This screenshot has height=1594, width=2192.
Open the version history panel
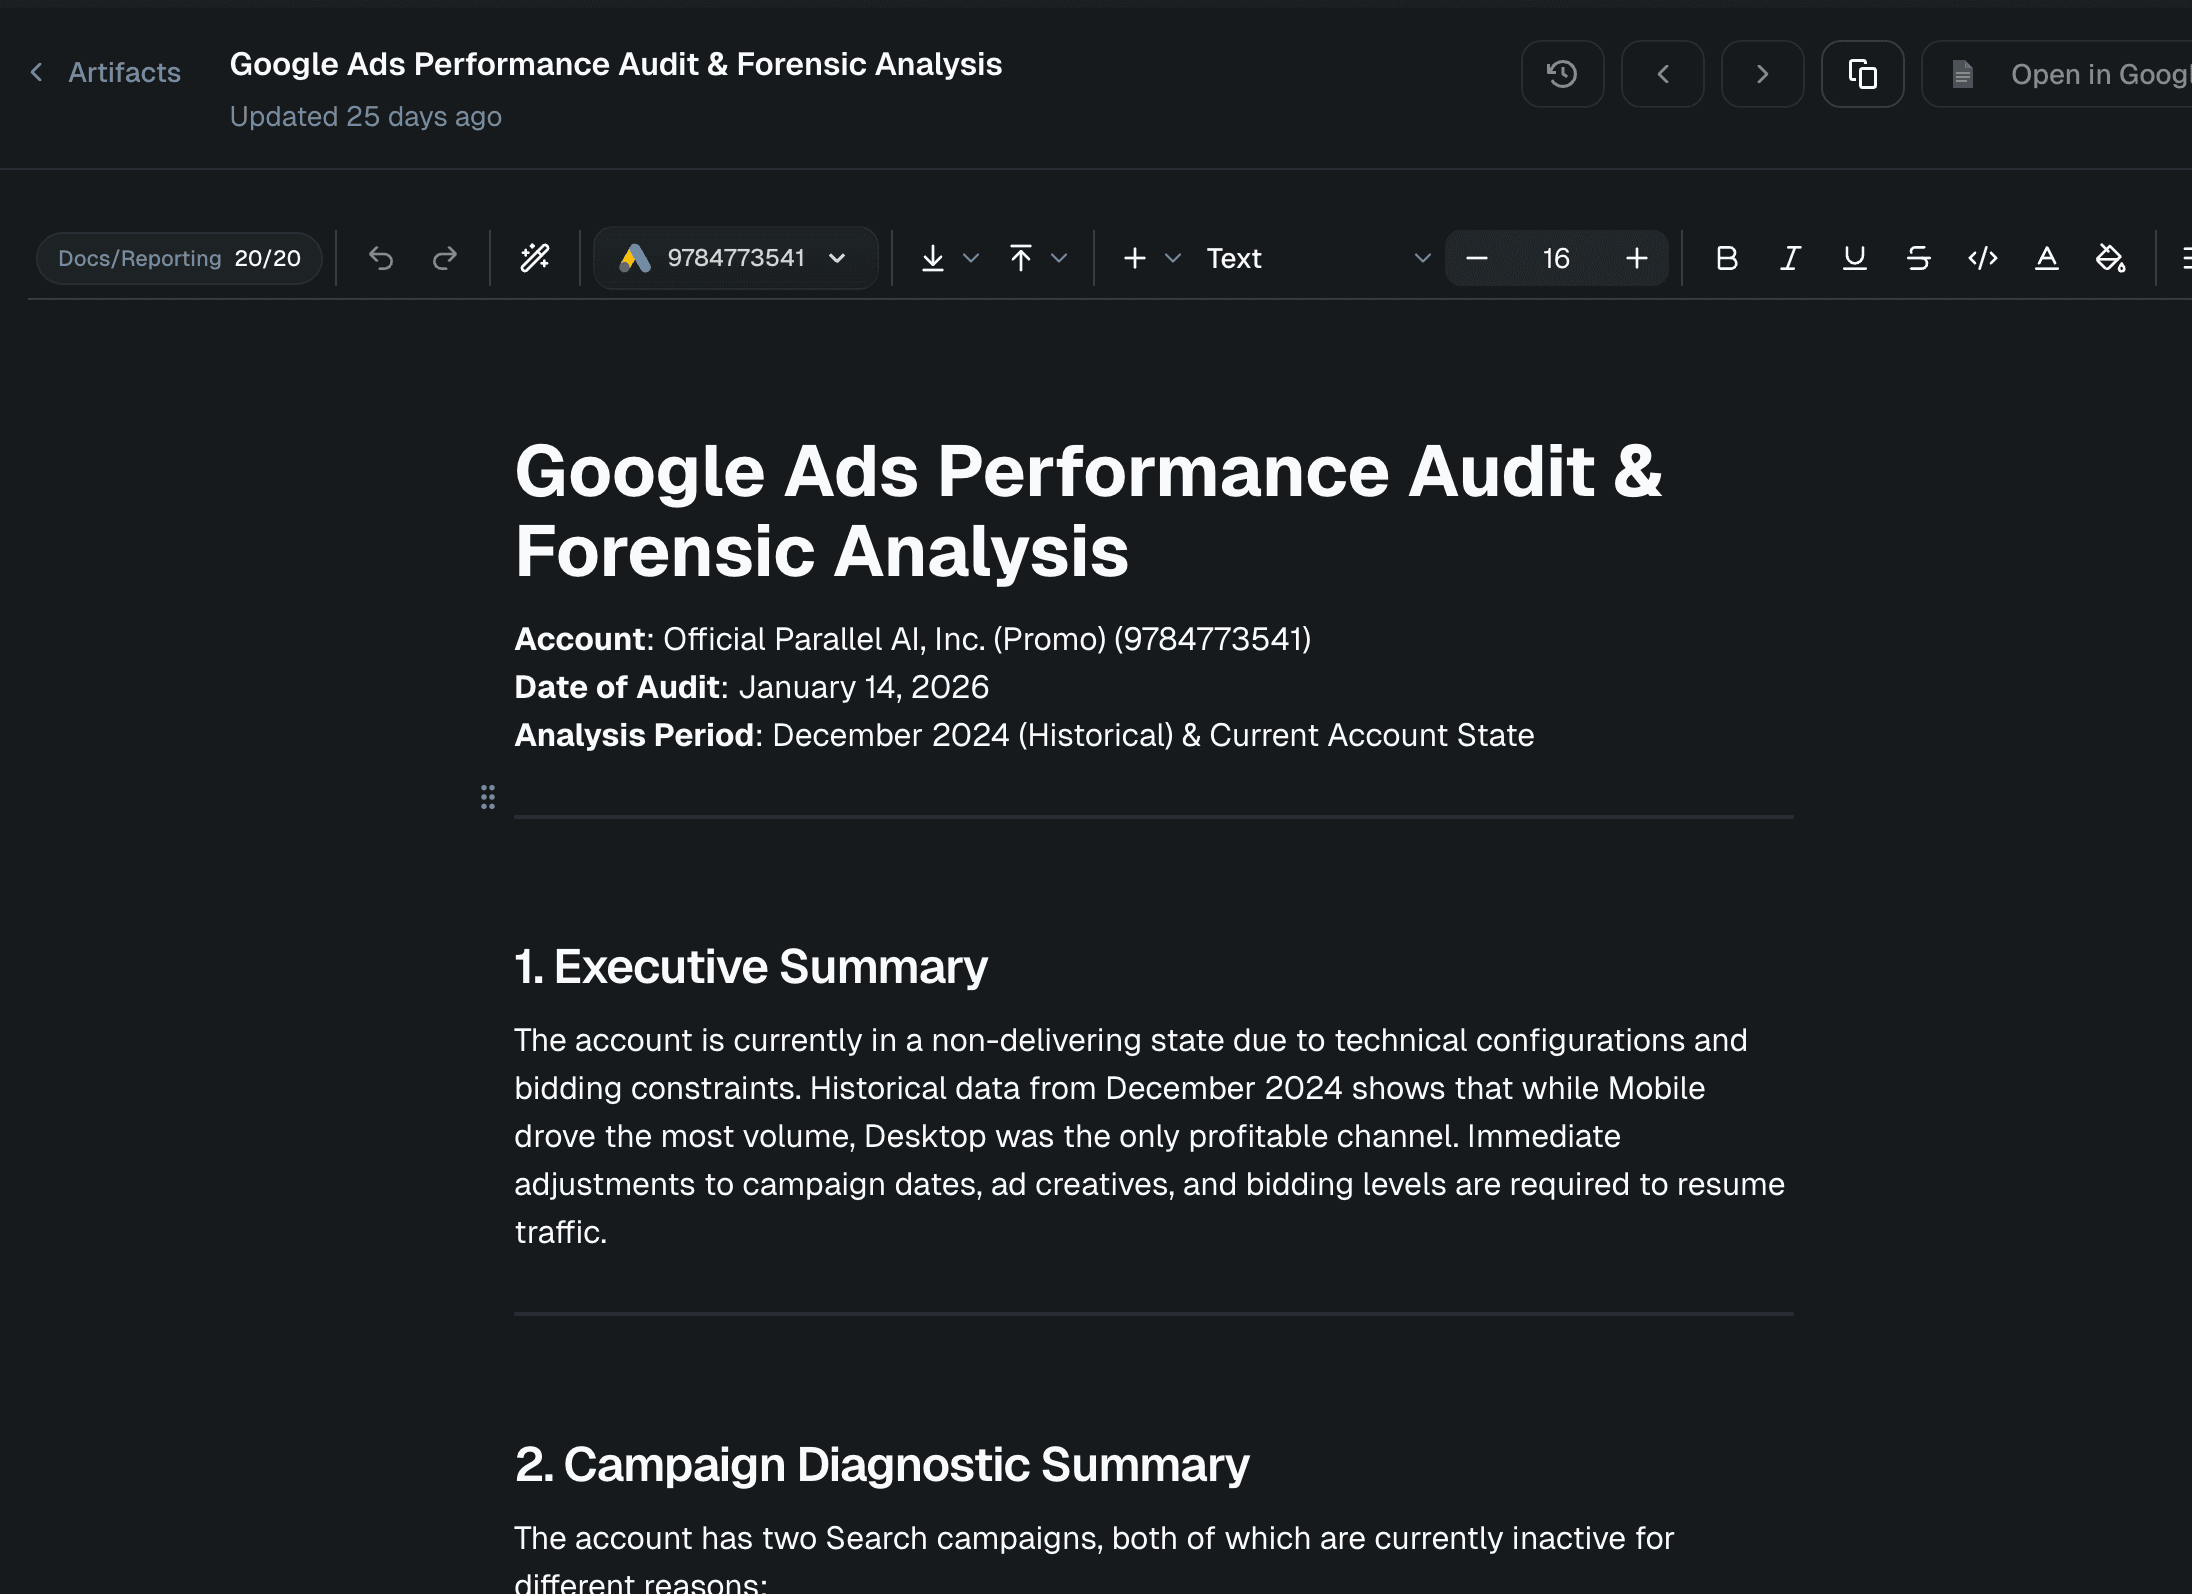(1562, 74)
